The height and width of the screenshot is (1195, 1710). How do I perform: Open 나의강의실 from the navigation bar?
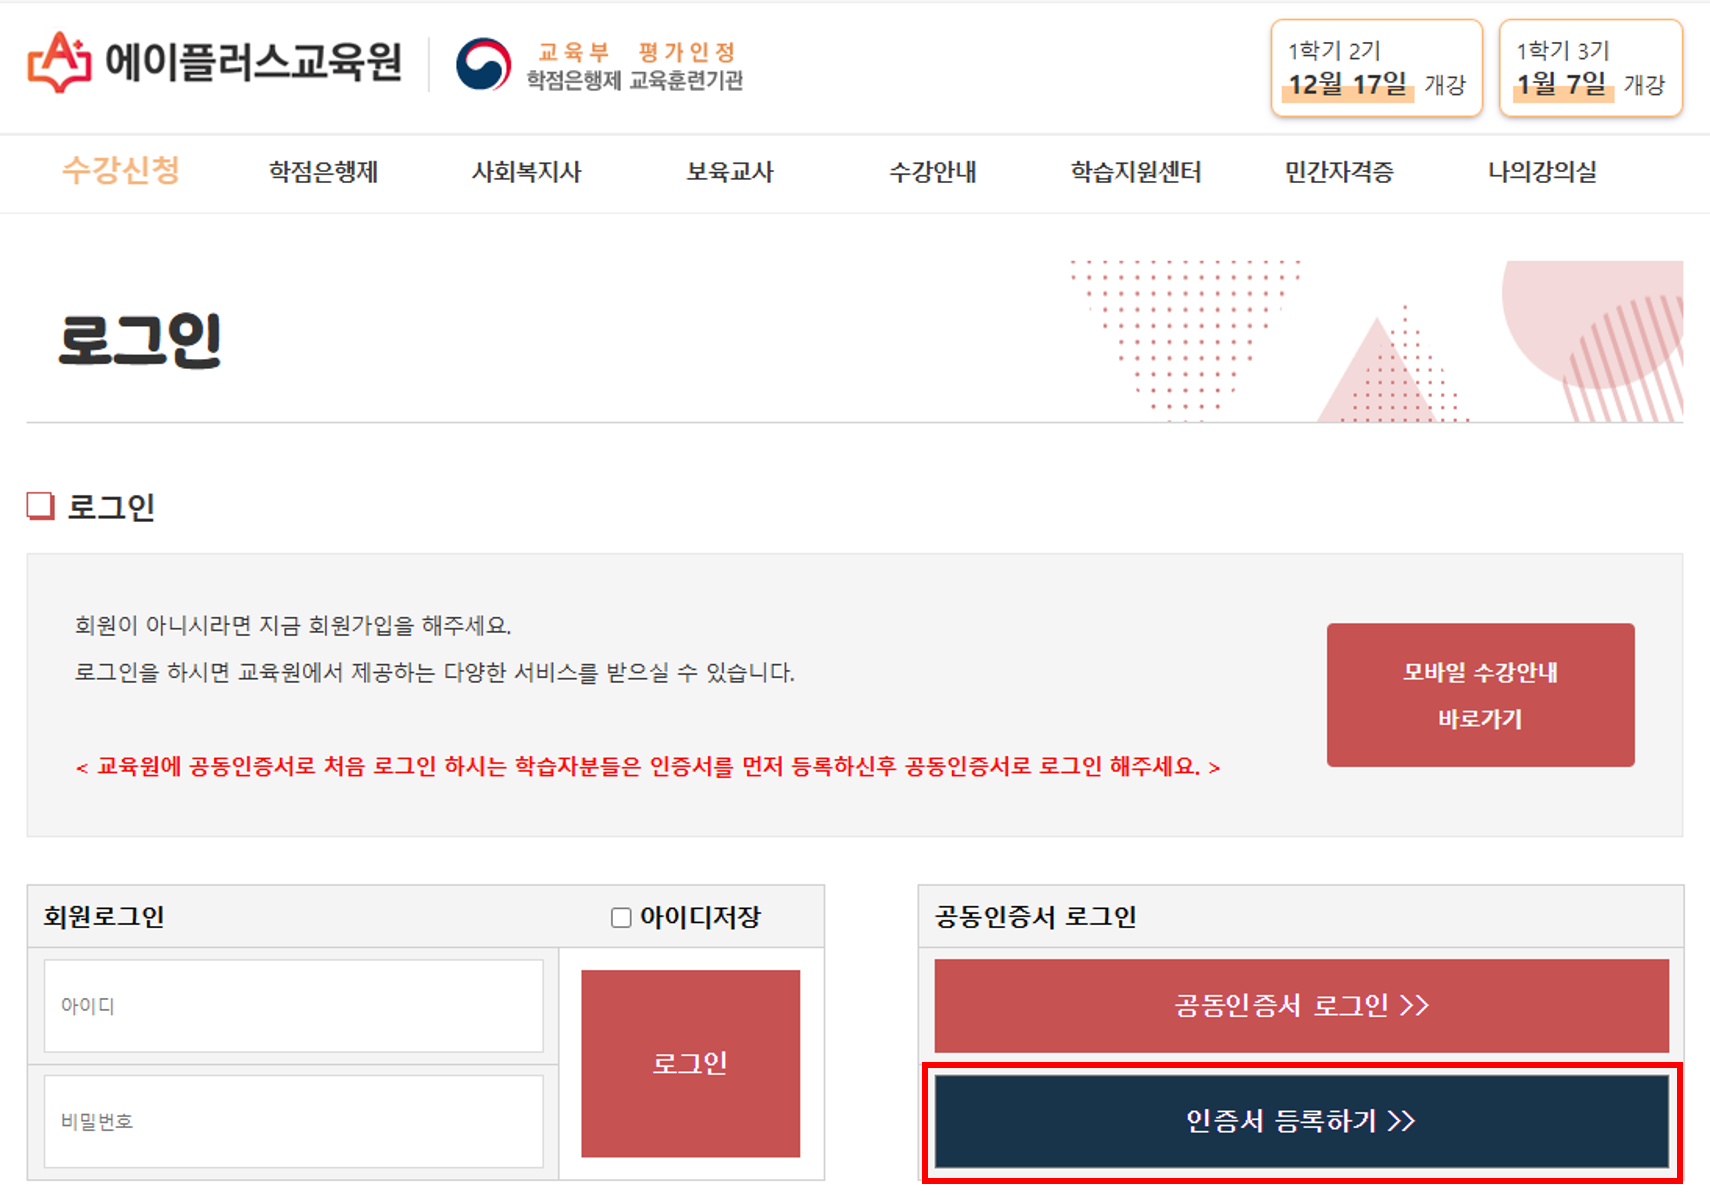pos(1543,172)
